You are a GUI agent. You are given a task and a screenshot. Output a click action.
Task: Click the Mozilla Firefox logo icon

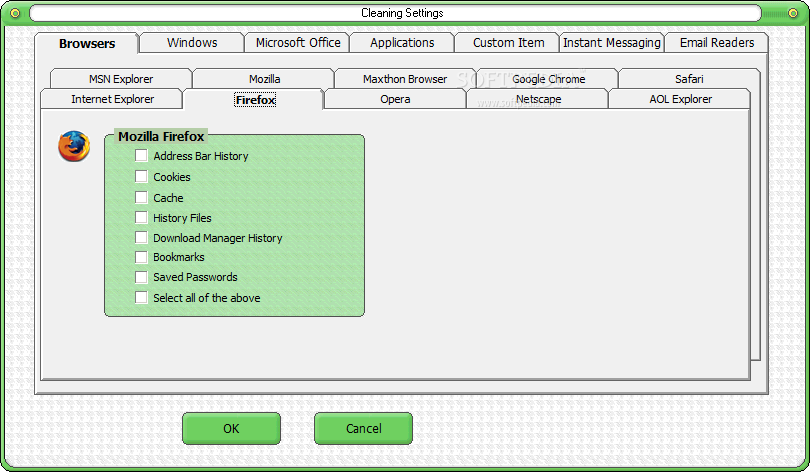point(74,146)
